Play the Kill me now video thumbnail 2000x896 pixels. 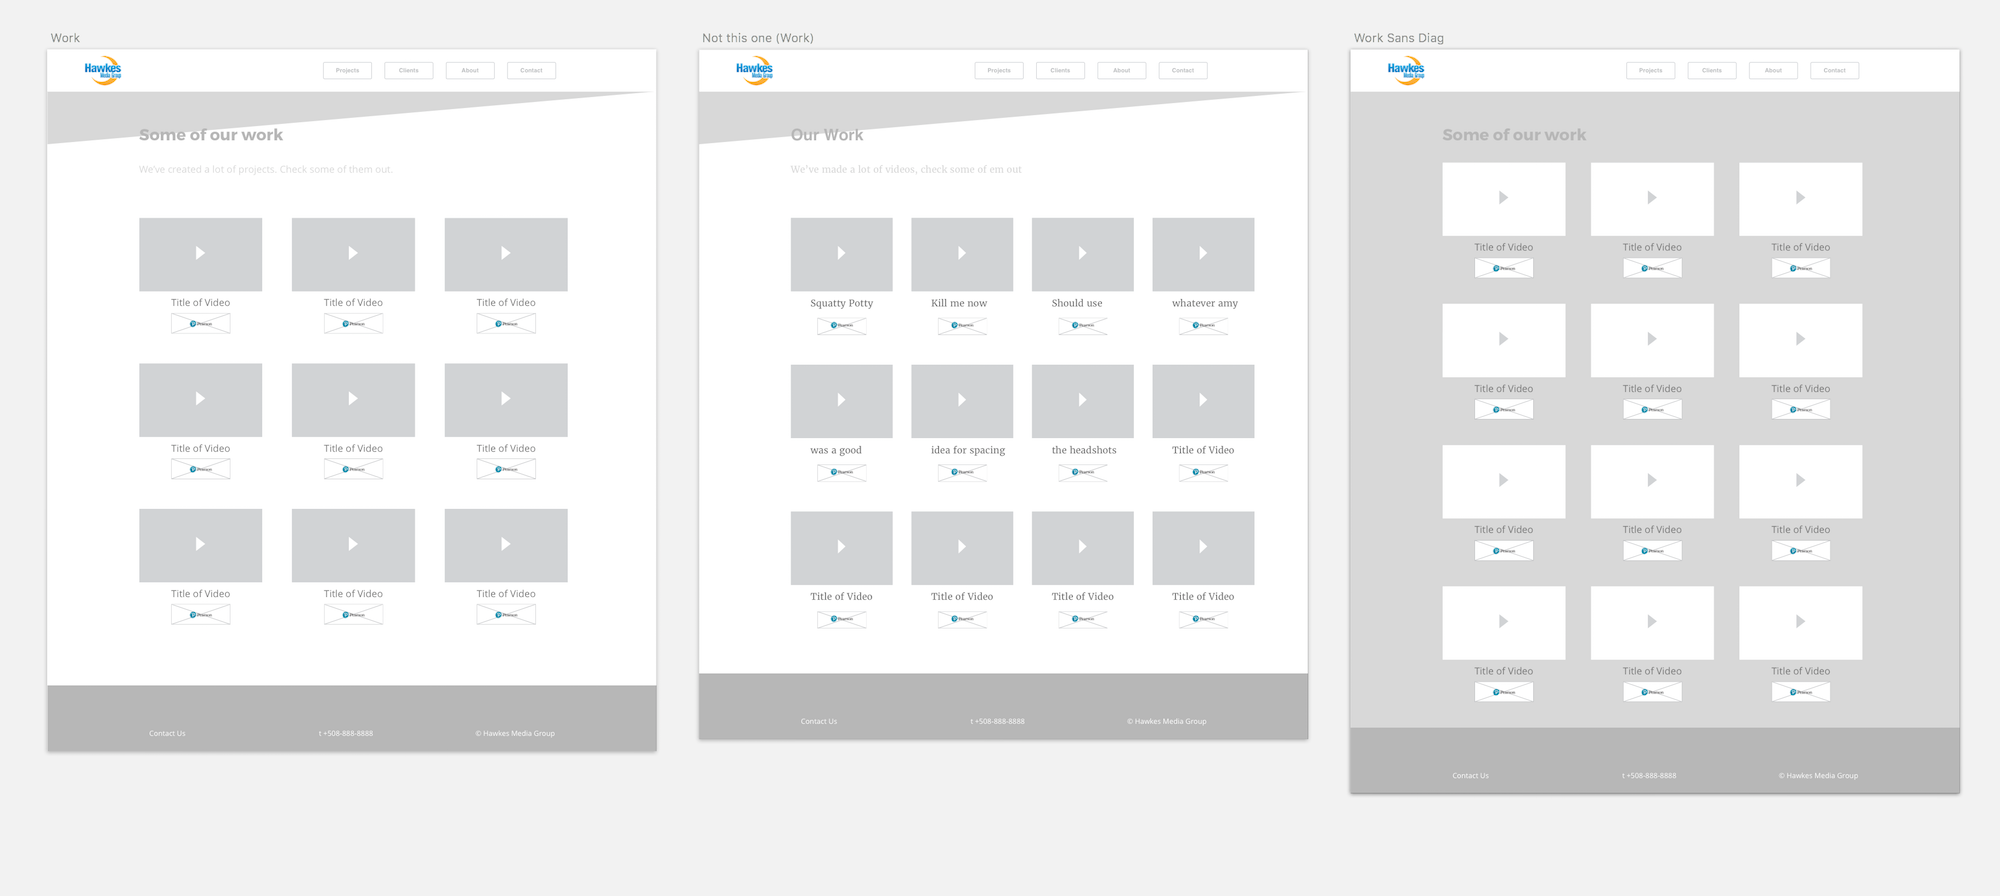(x=962, y=254)
